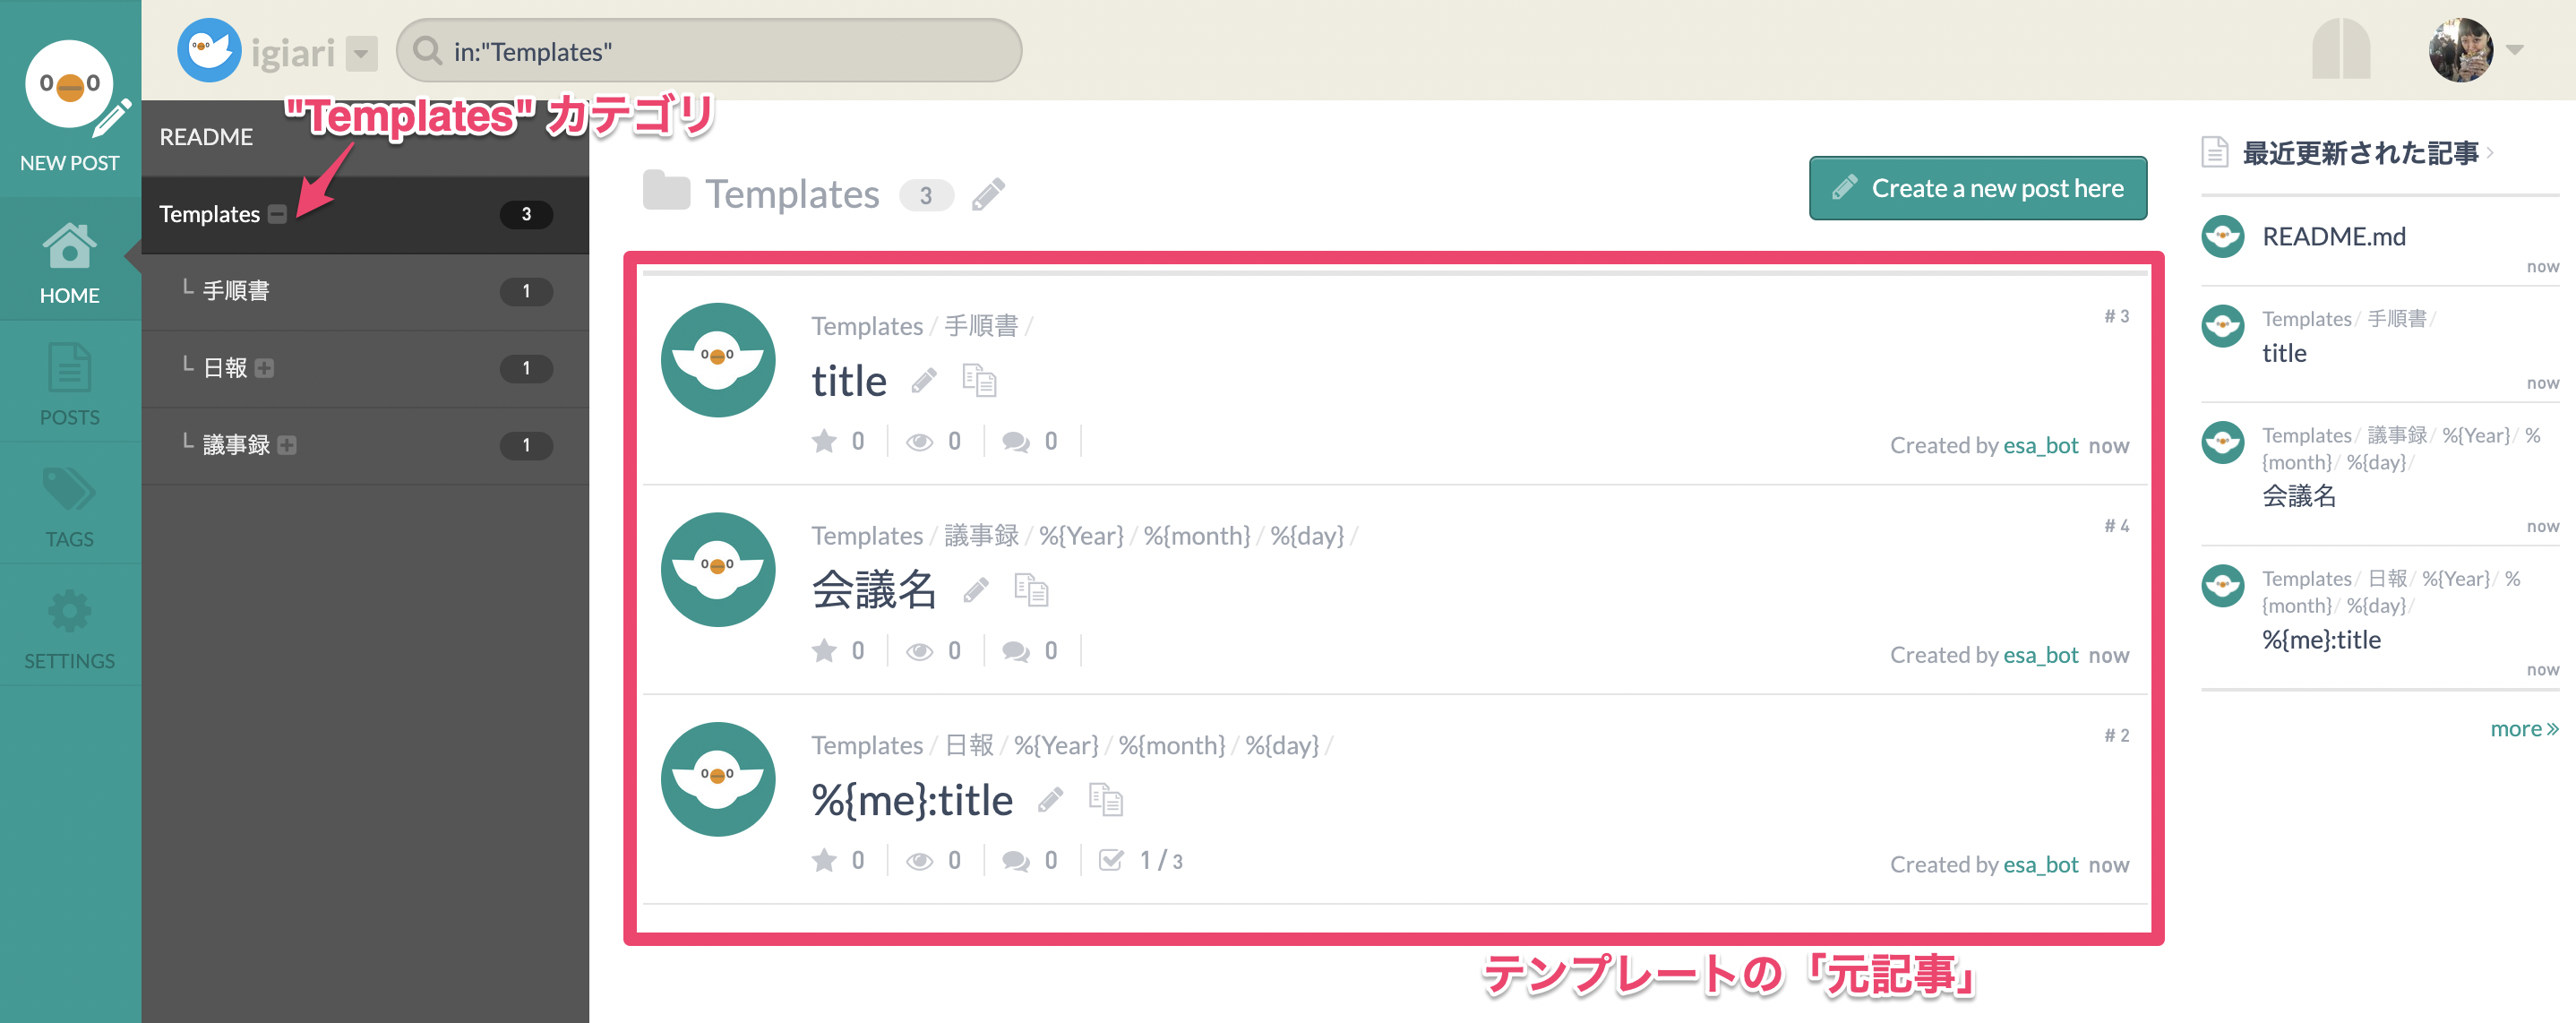
Task: Collapse the Templates category in sidebar
Action: (278, 214)
